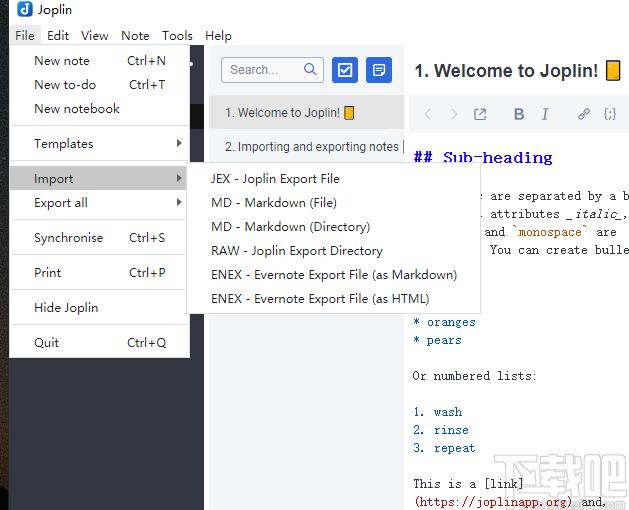This screenshot has height=510, width=629.
Task: Choose New to-do from File menu
Action: click(x=99, y=85)
